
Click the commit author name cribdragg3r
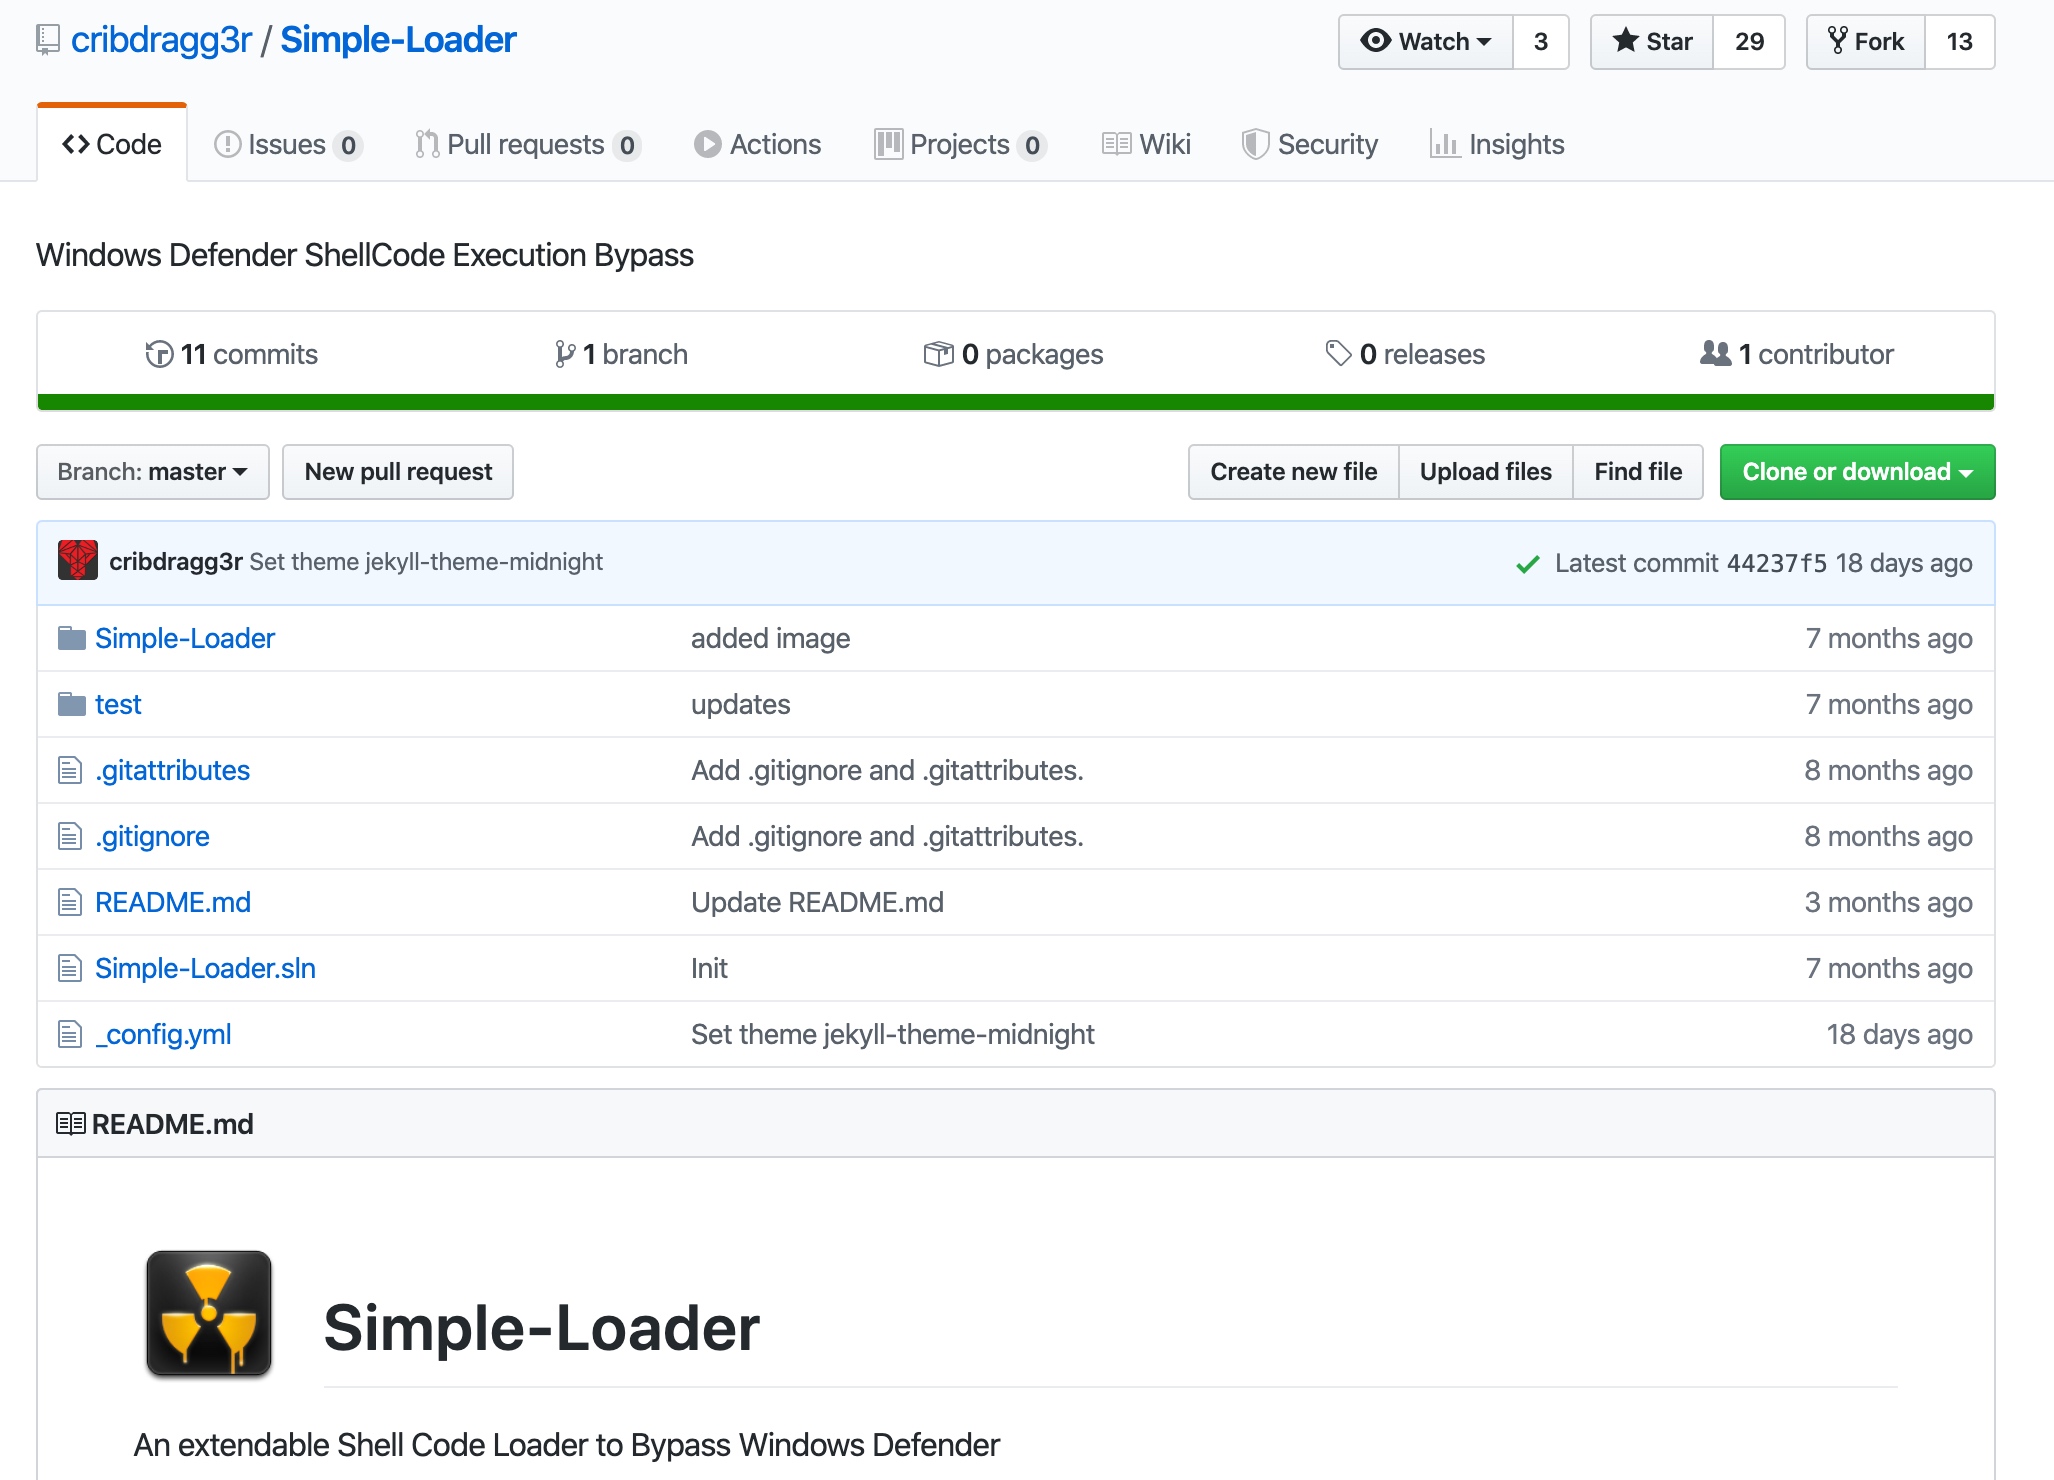point(176,561)
